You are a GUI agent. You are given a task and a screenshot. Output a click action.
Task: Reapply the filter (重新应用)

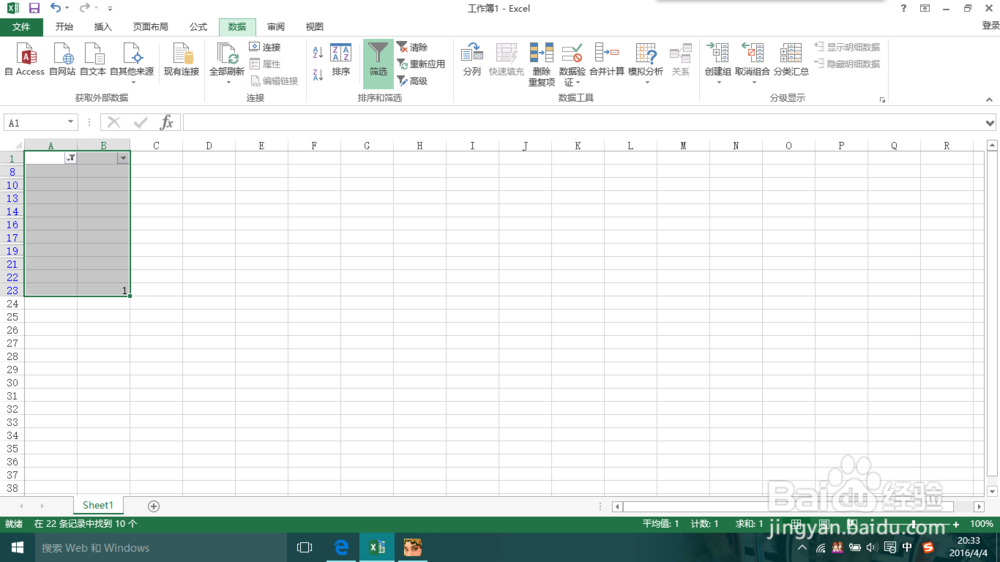(x=421, y=64)
